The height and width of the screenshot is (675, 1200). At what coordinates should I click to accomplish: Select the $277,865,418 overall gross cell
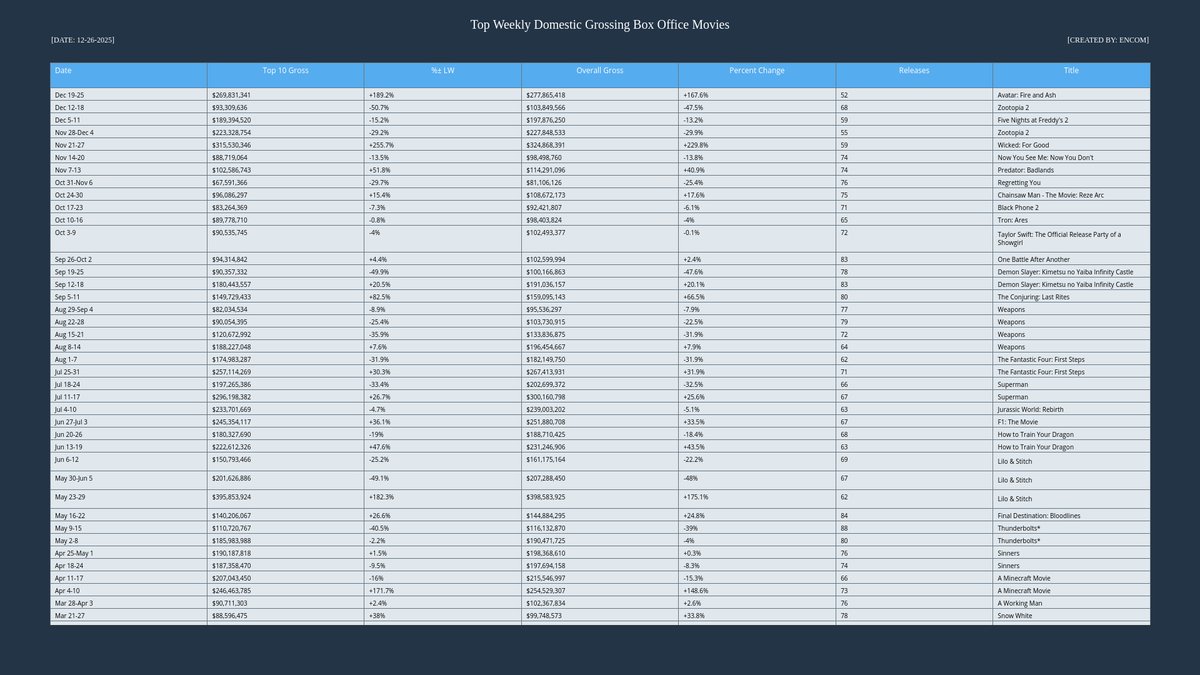[600, 95]
